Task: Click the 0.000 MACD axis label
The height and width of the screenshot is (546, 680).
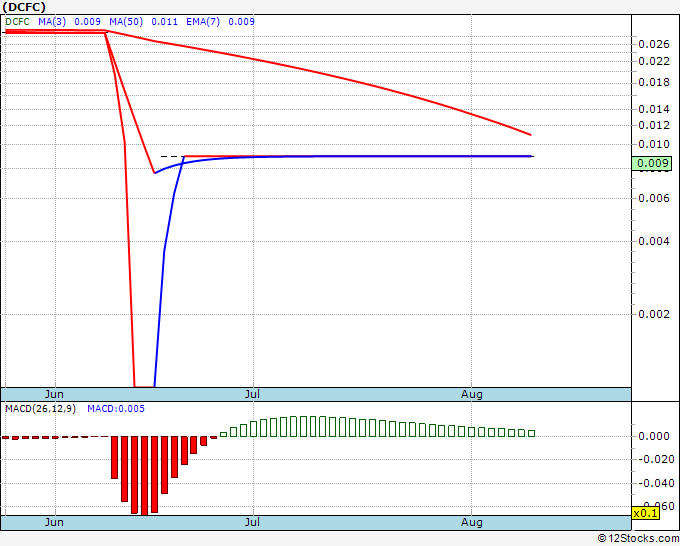Action: click(x=654, y=436)
